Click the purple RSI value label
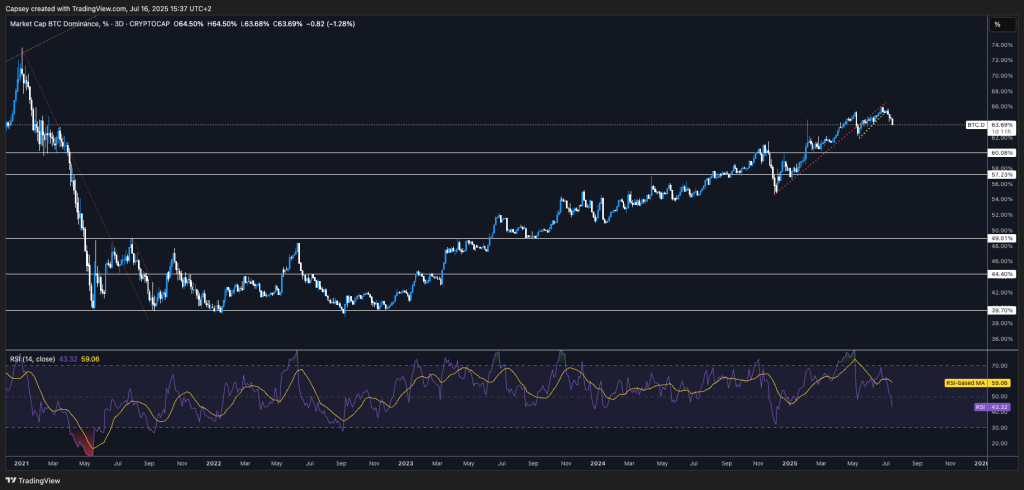This screenshot has height=490, width=1024. [980, 407]
